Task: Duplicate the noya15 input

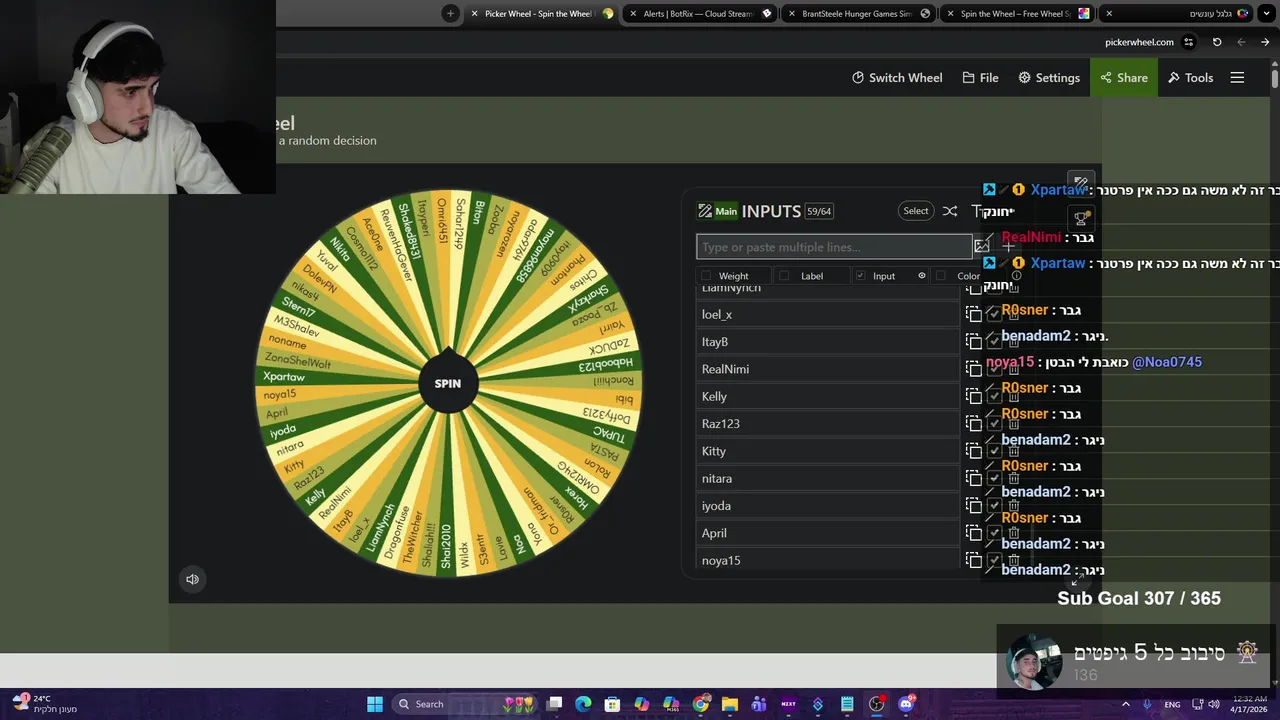Action: click(x=974, y=560)
